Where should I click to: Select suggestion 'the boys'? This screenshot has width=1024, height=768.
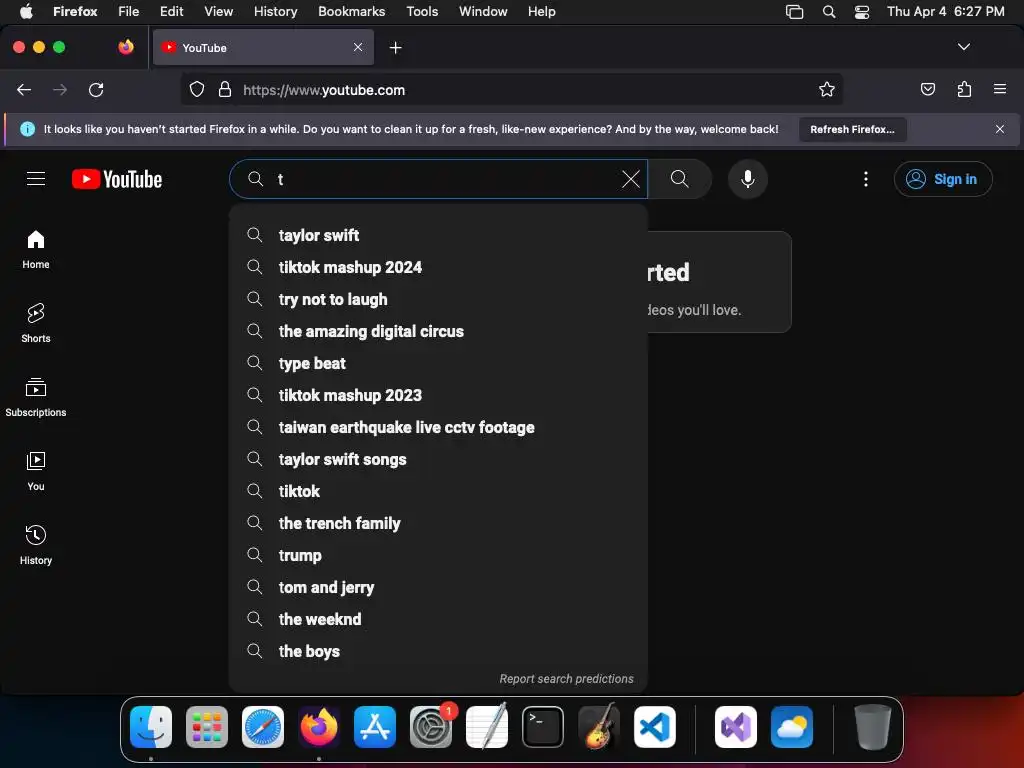[x=438, y=651]
